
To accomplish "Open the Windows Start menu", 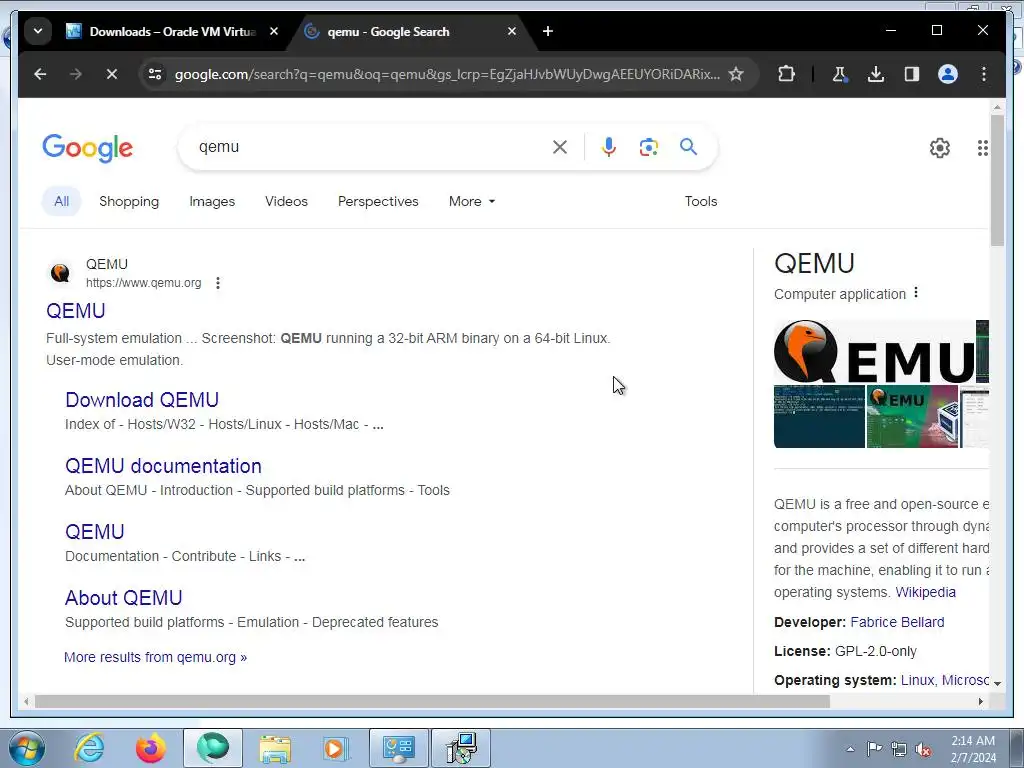I will pos(27,748).
